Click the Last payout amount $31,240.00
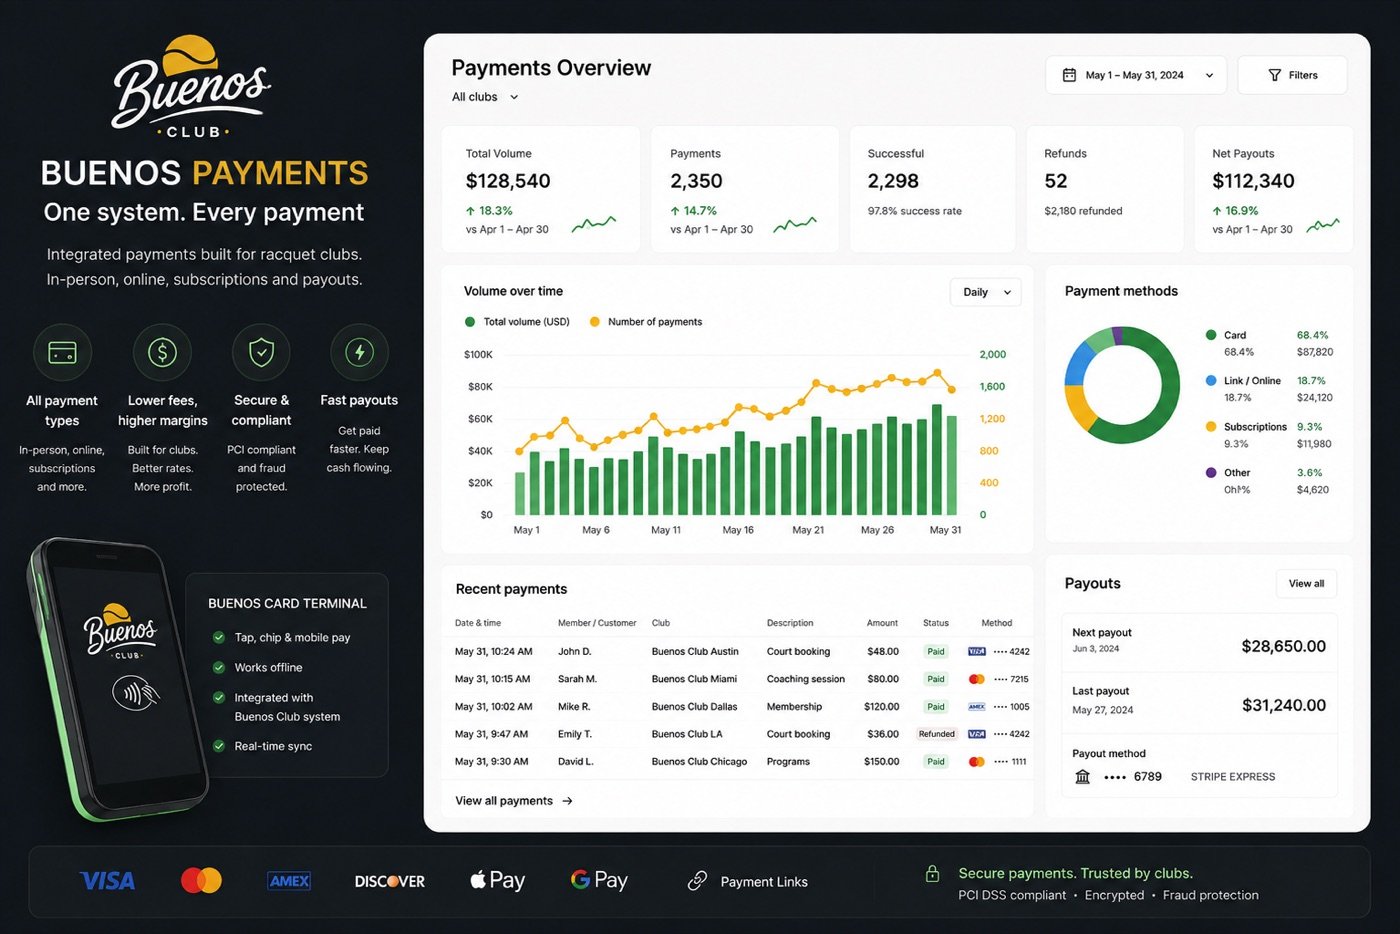The height and width of the screenshot is (934, 1400). (x=1284, y=705)
